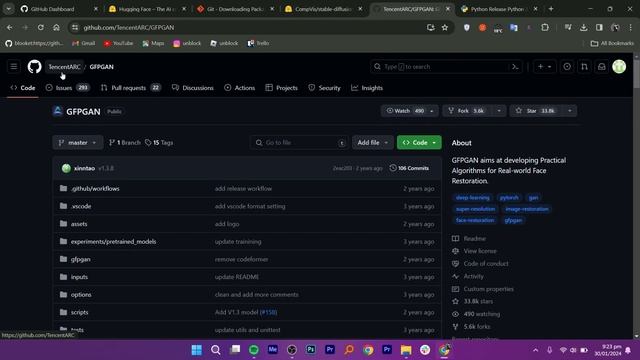640x360 pixels.
Task: Star the GFPGAN repository
Action: pyautogui.click(x=536, y=111)
